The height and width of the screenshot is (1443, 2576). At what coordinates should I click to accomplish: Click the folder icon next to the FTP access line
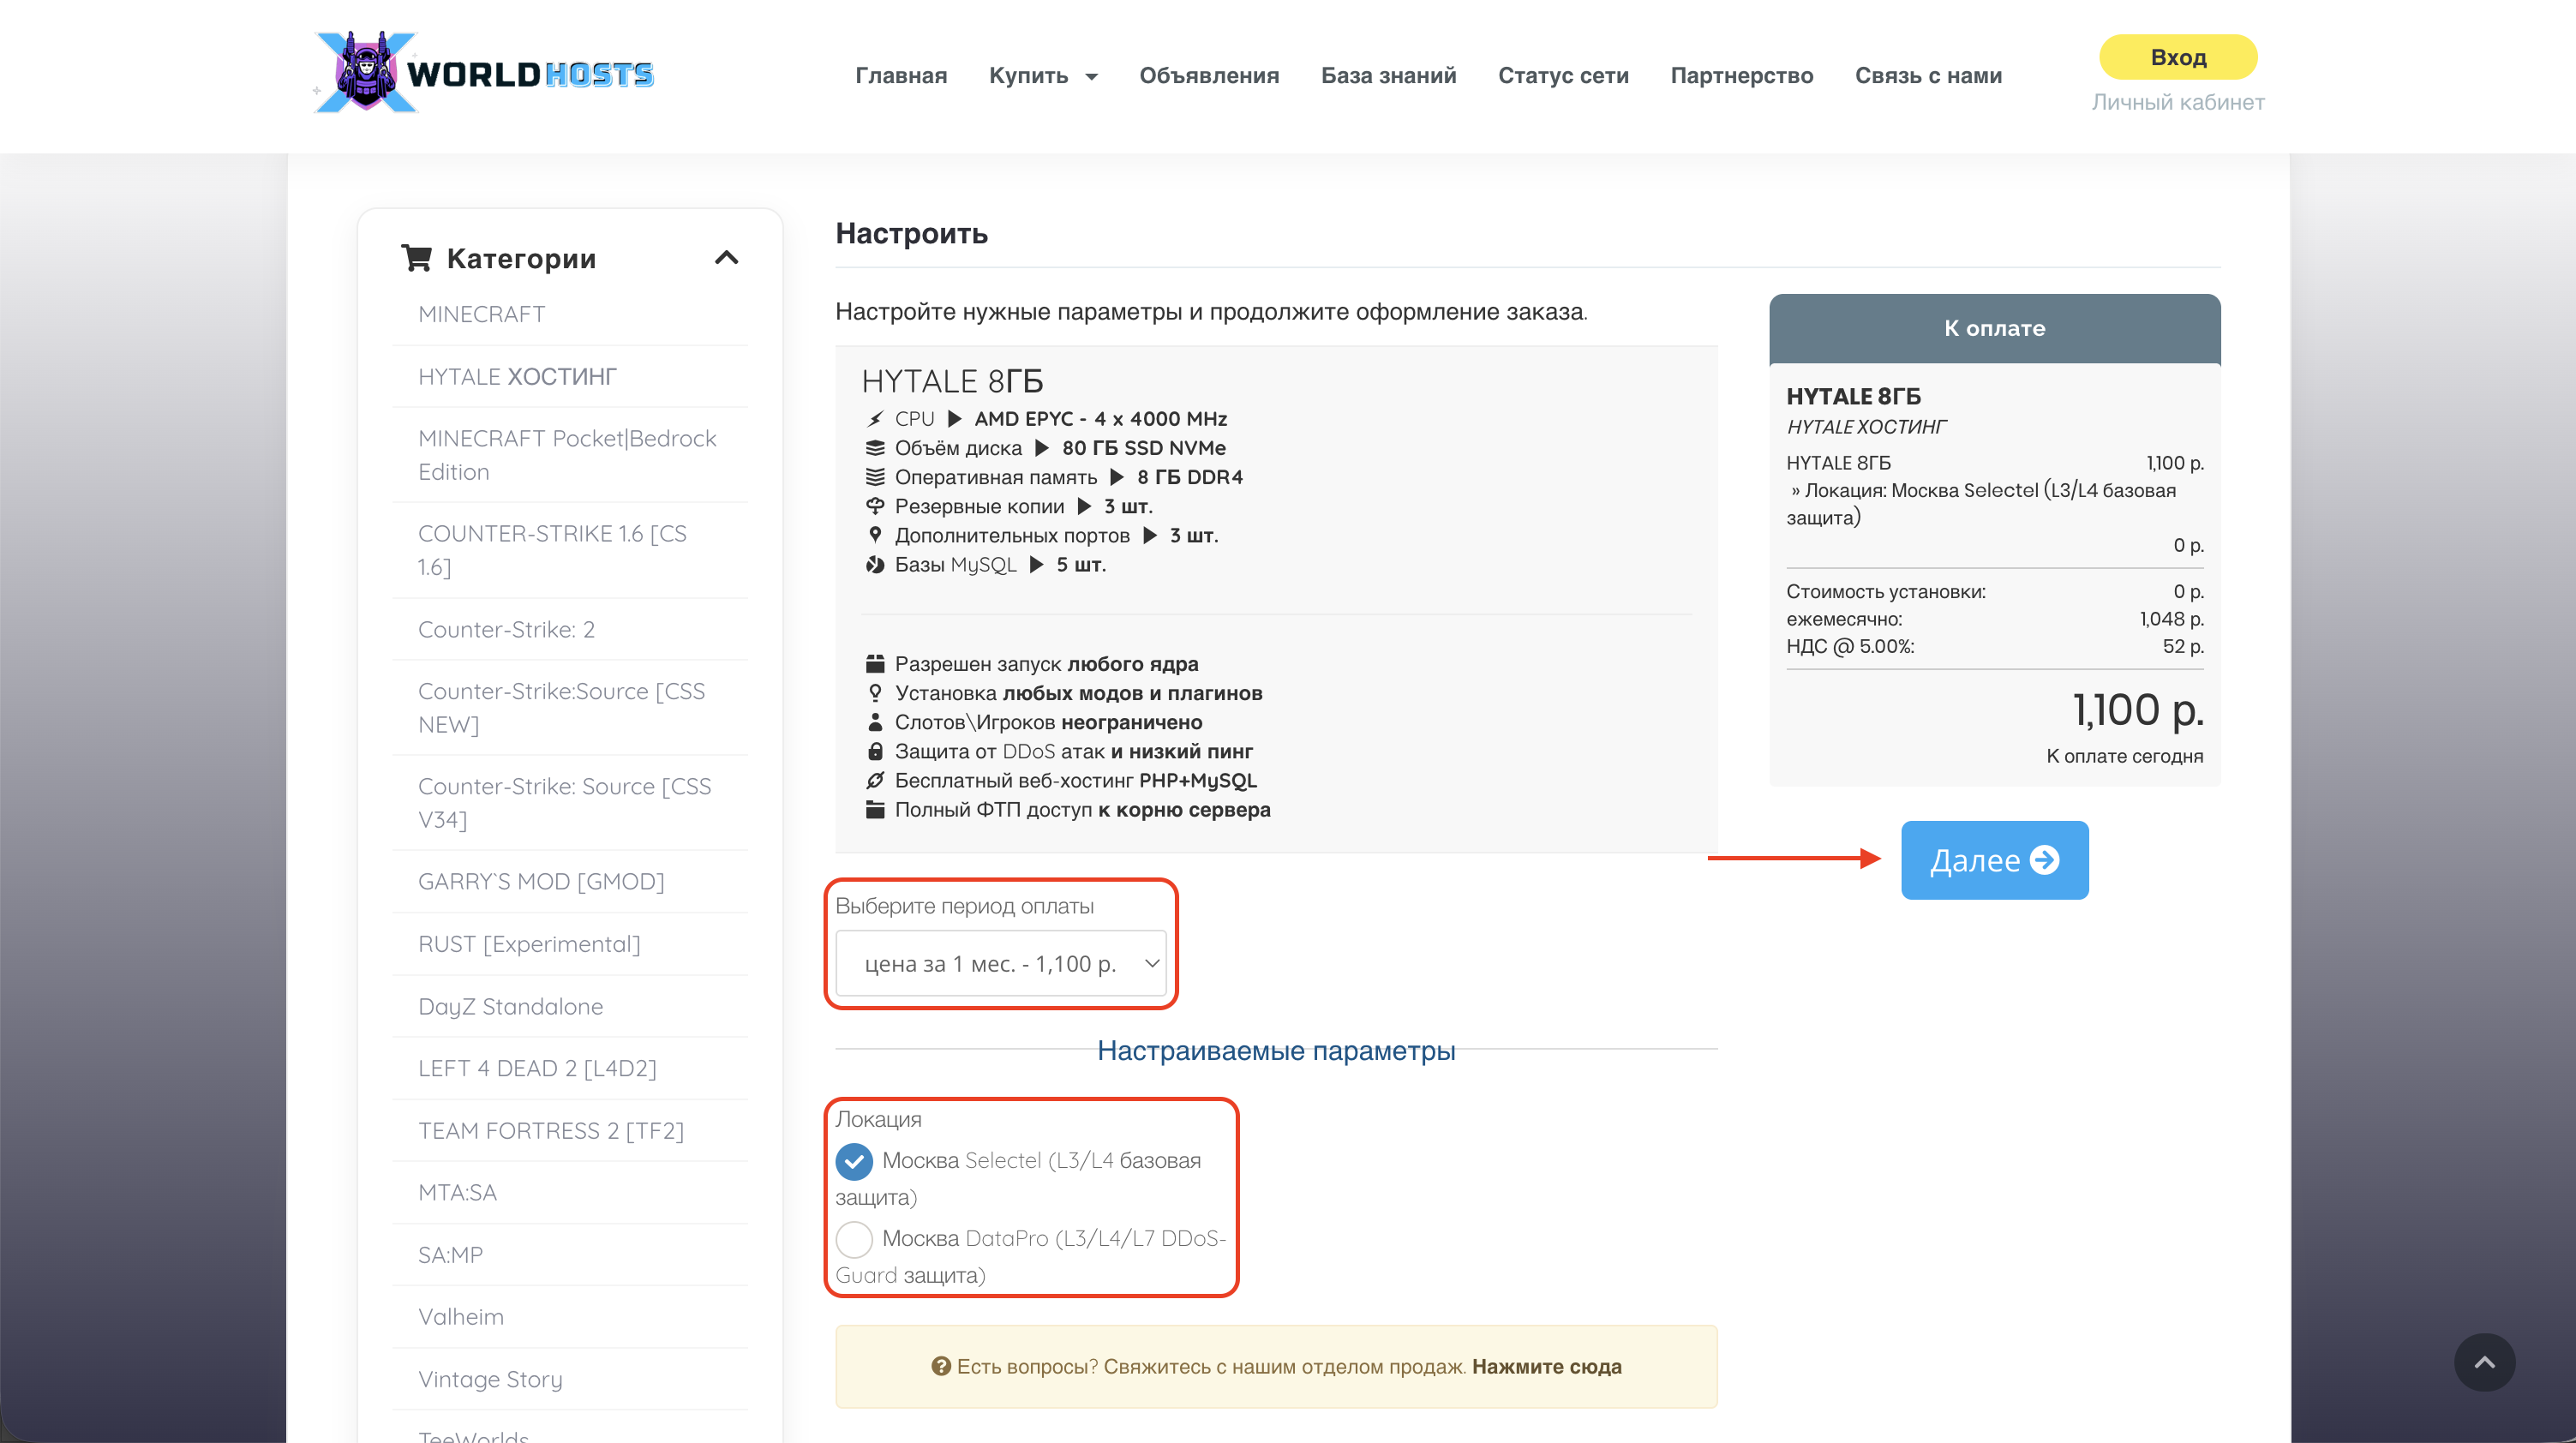point(875,810)
